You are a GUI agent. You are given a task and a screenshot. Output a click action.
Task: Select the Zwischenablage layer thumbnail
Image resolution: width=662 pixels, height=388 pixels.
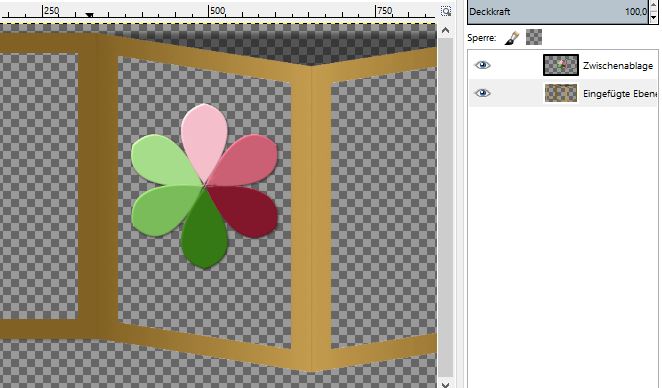pyautogui.click(x=561, y=65)
